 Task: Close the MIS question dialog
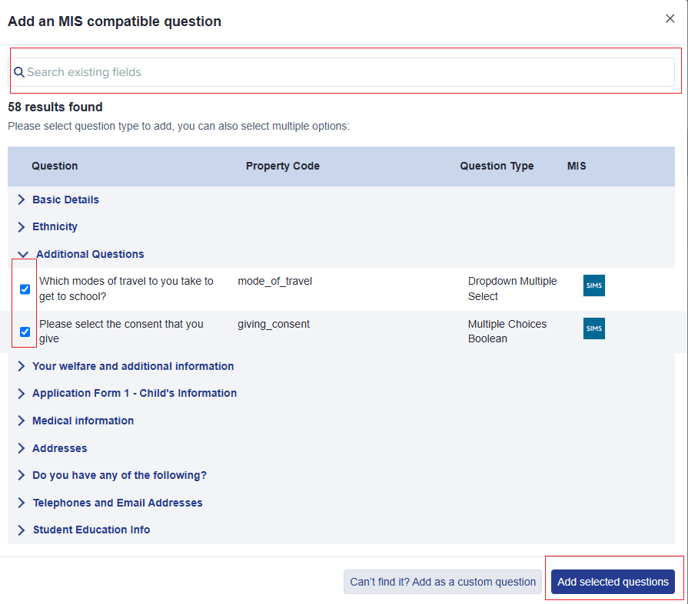(x=670, y=18)
